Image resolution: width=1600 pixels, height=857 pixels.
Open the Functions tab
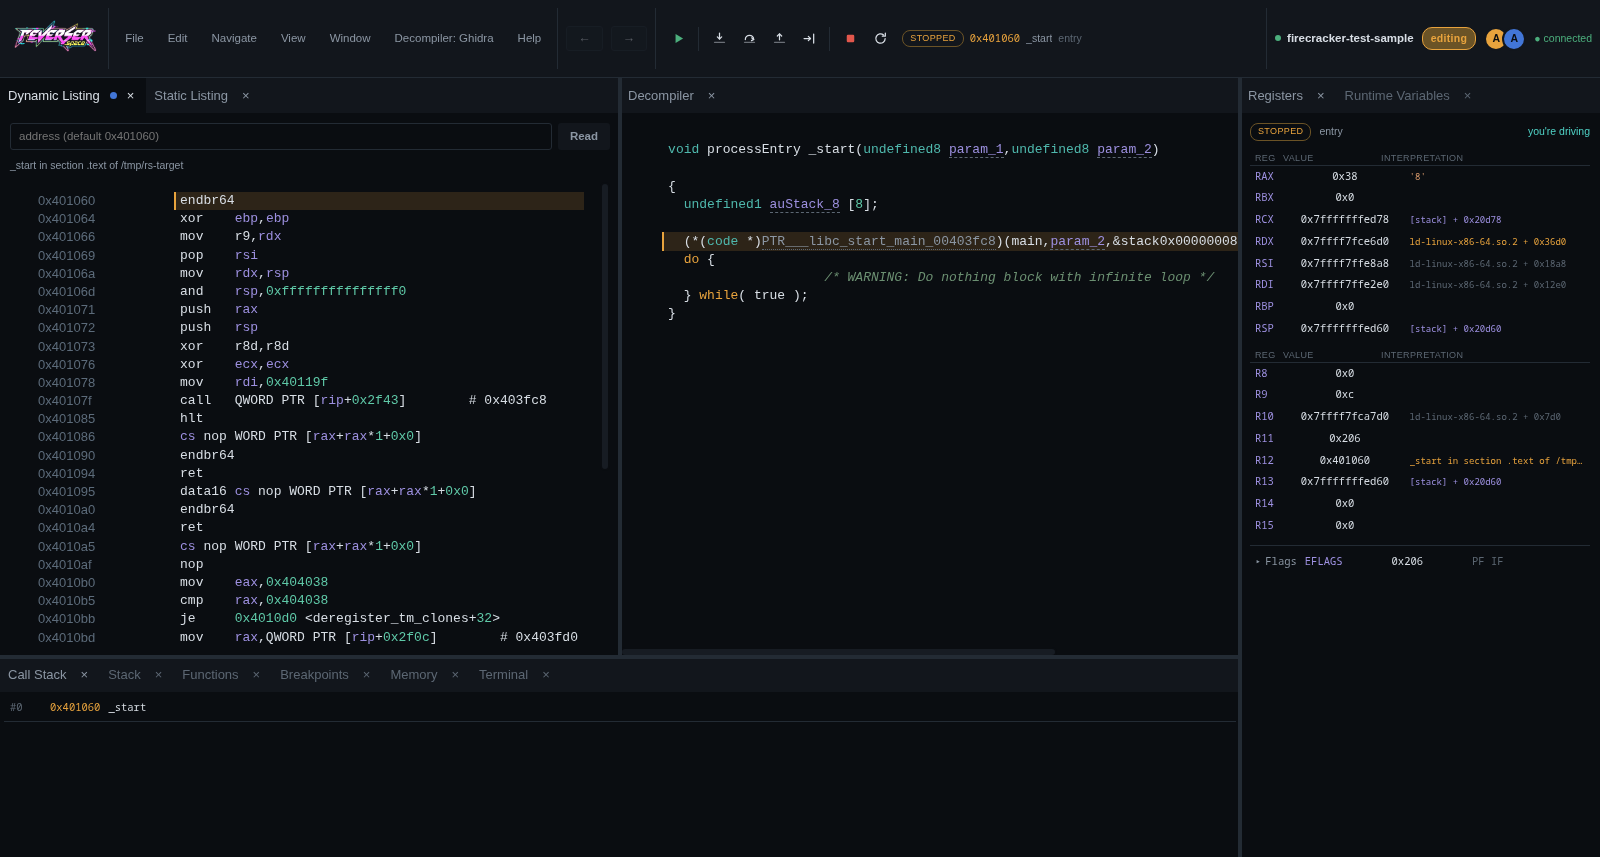pyautogui.click(x=210, y=675)
